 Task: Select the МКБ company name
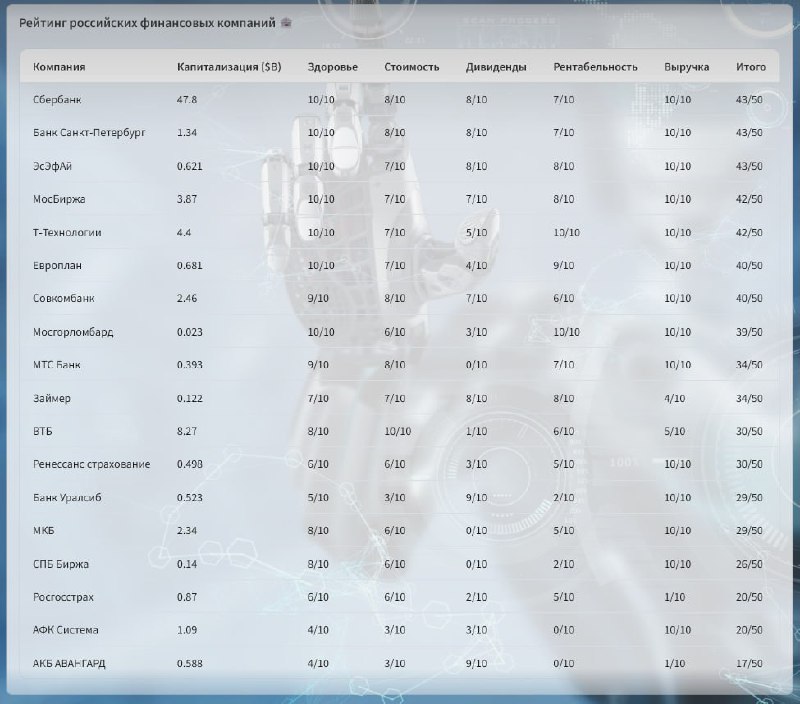coord(44,531)
